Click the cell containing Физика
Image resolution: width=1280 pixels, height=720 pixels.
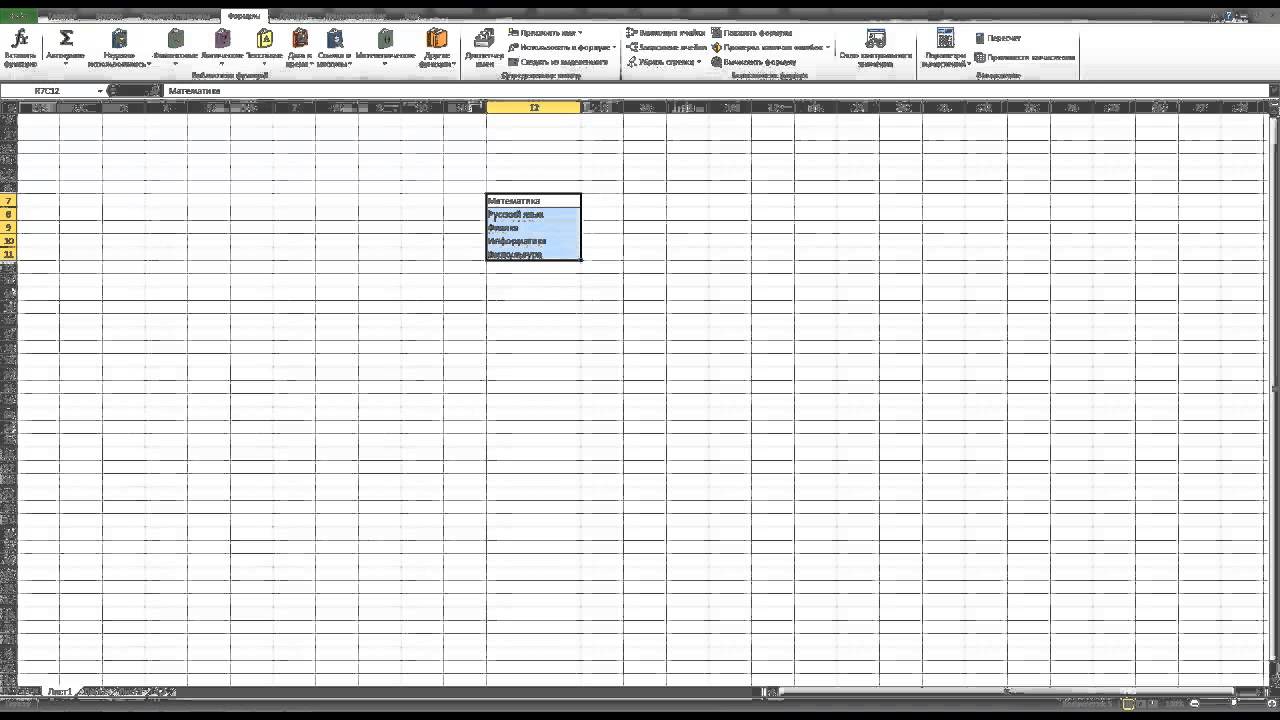[533, 227]
